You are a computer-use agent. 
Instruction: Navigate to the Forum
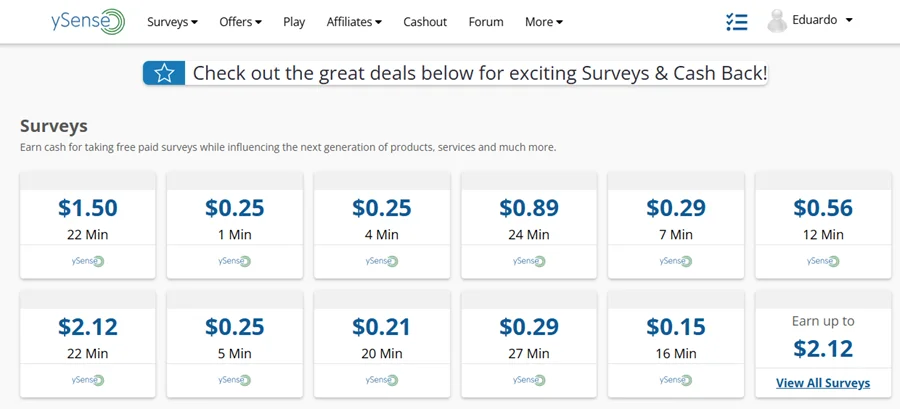click(486, 22)
